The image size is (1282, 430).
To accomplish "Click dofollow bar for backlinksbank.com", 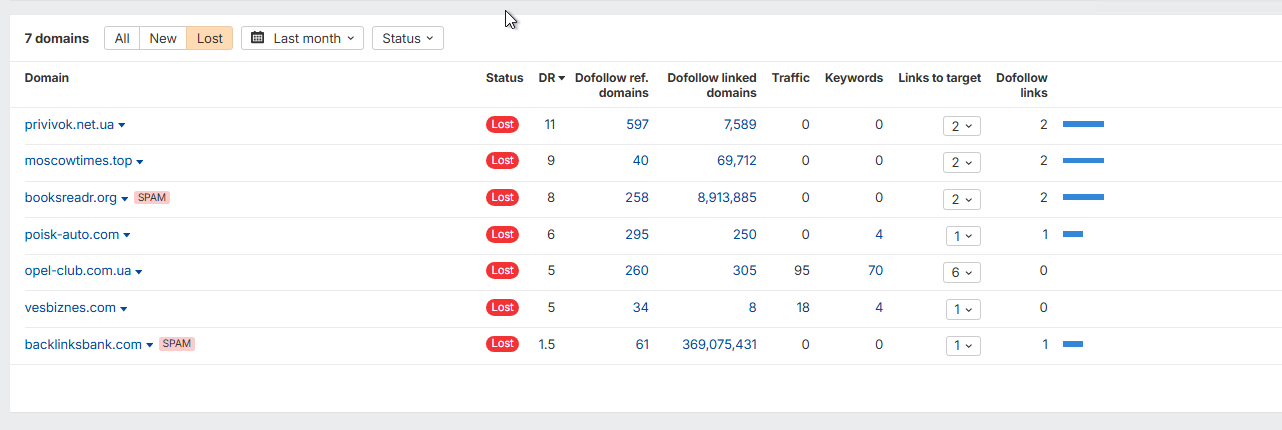I will 1073,344.
